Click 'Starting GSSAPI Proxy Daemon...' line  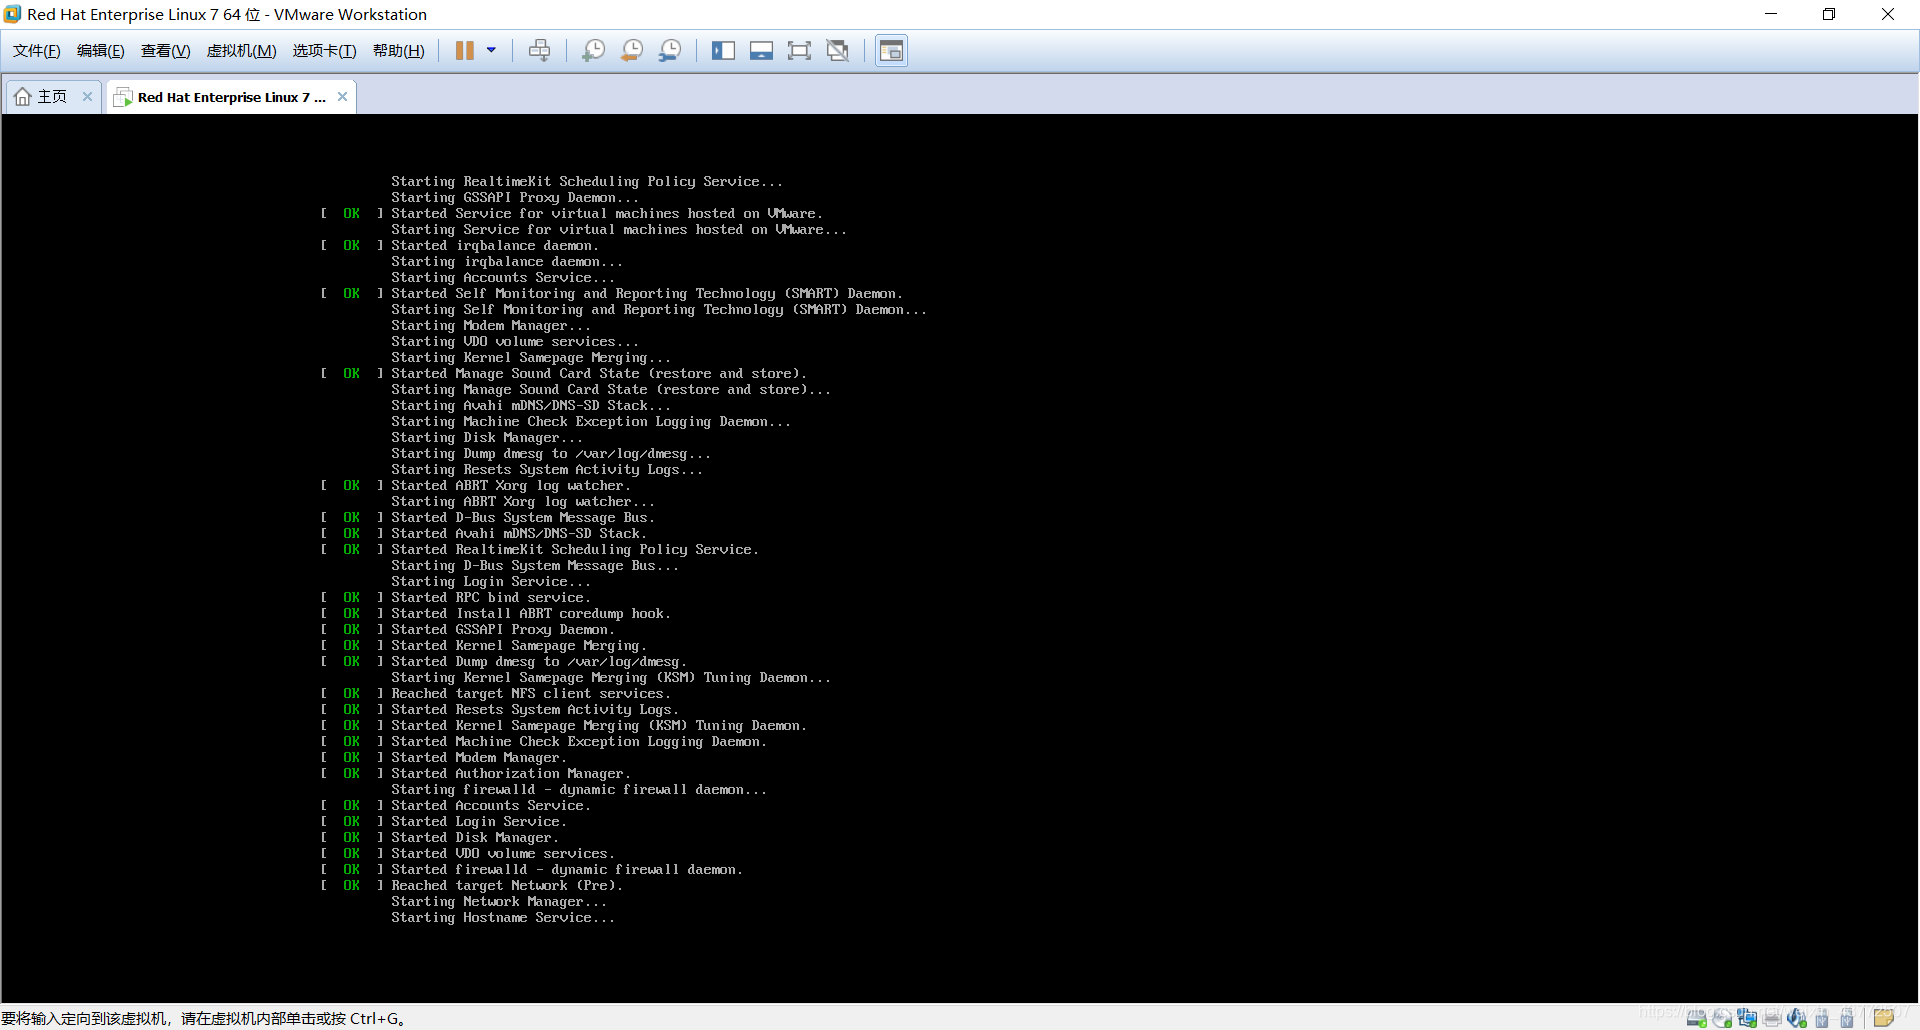[x=515, y=198]
